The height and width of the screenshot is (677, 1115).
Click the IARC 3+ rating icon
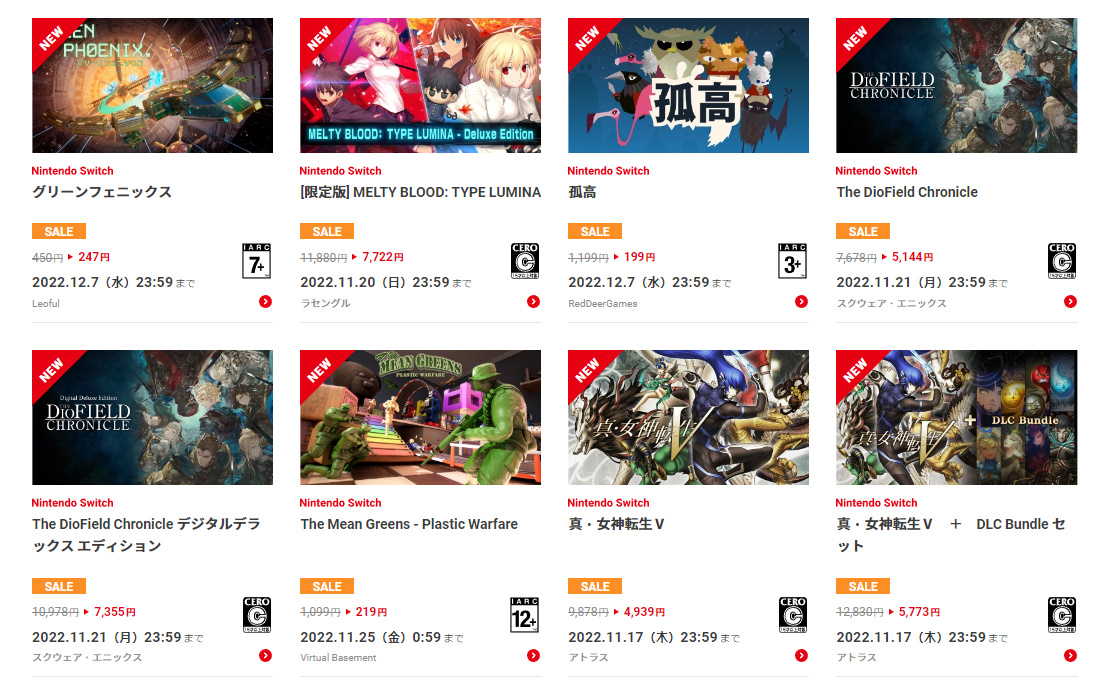(x=792, y=261)
